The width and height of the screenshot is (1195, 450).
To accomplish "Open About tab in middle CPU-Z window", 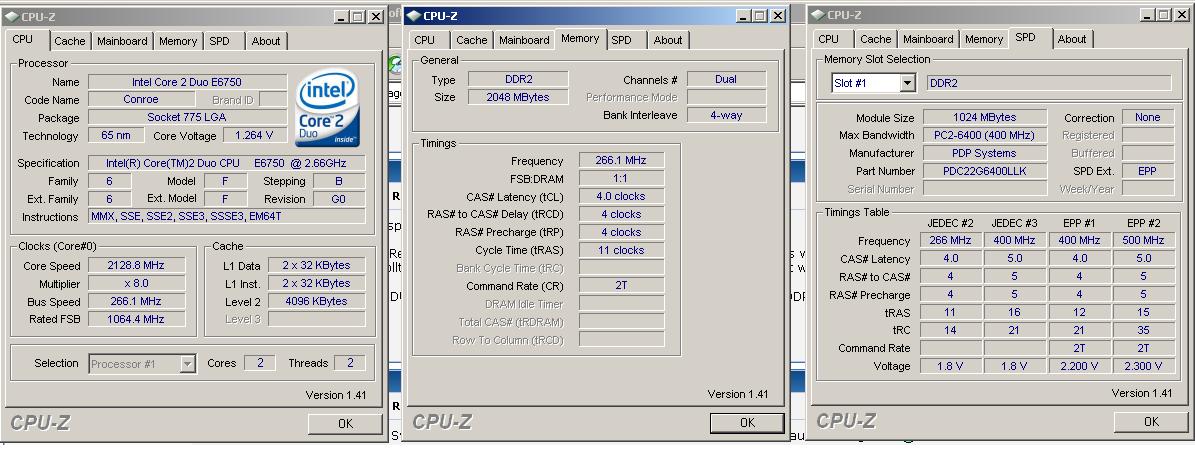I will [668, 40].
